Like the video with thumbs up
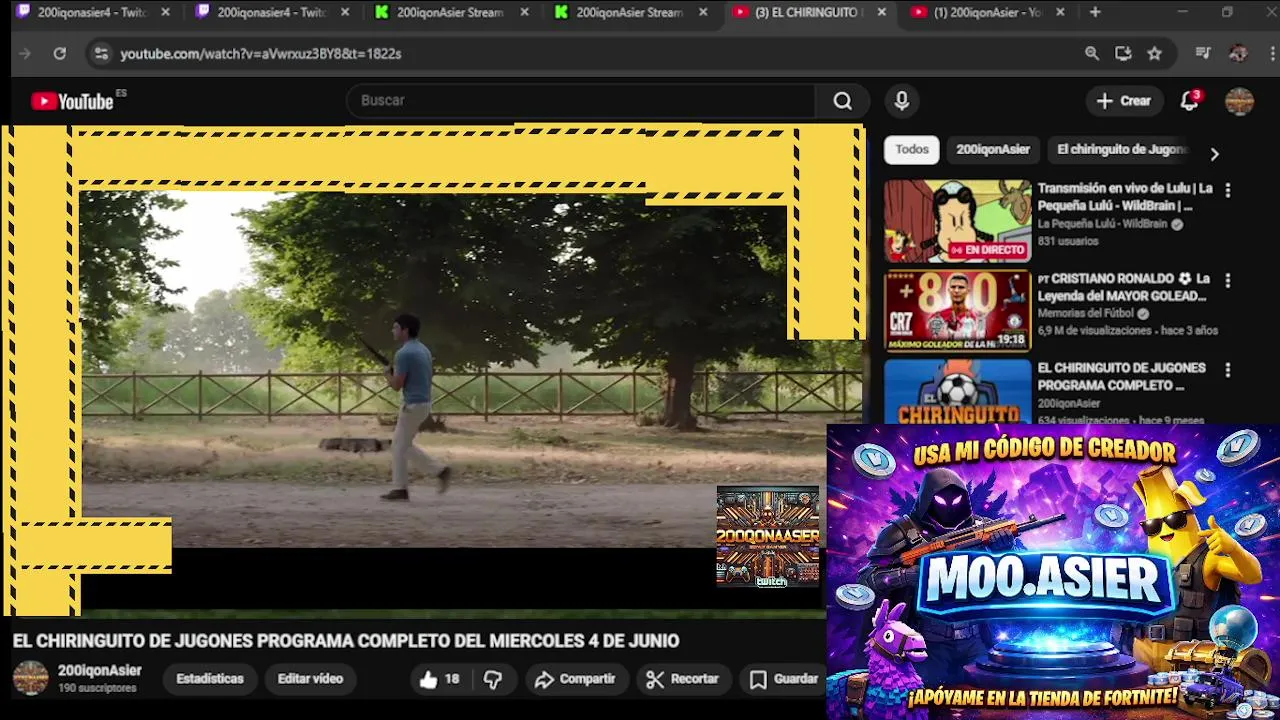 pos(439,680)
